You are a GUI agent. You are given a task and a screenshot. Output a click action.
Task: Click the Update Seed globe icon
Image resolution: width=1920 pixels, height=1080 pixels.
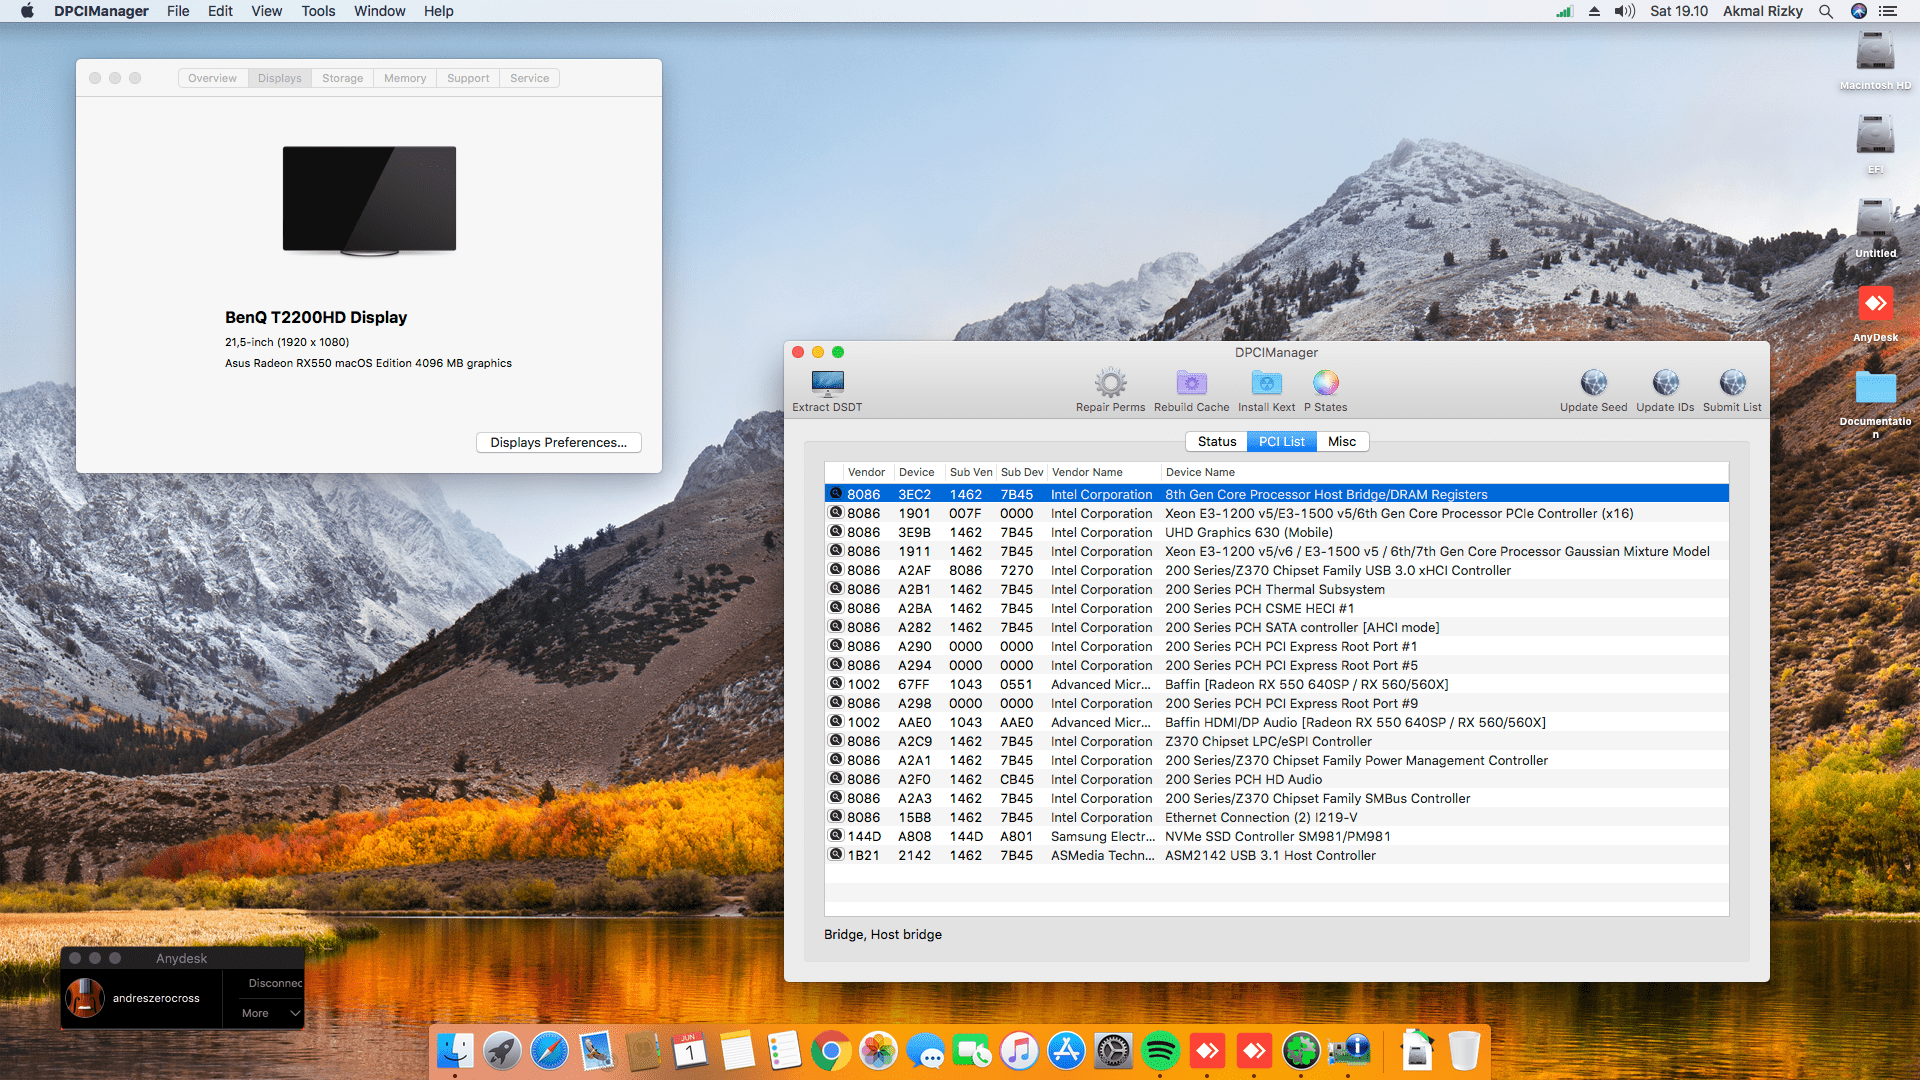coord(1593,383)
